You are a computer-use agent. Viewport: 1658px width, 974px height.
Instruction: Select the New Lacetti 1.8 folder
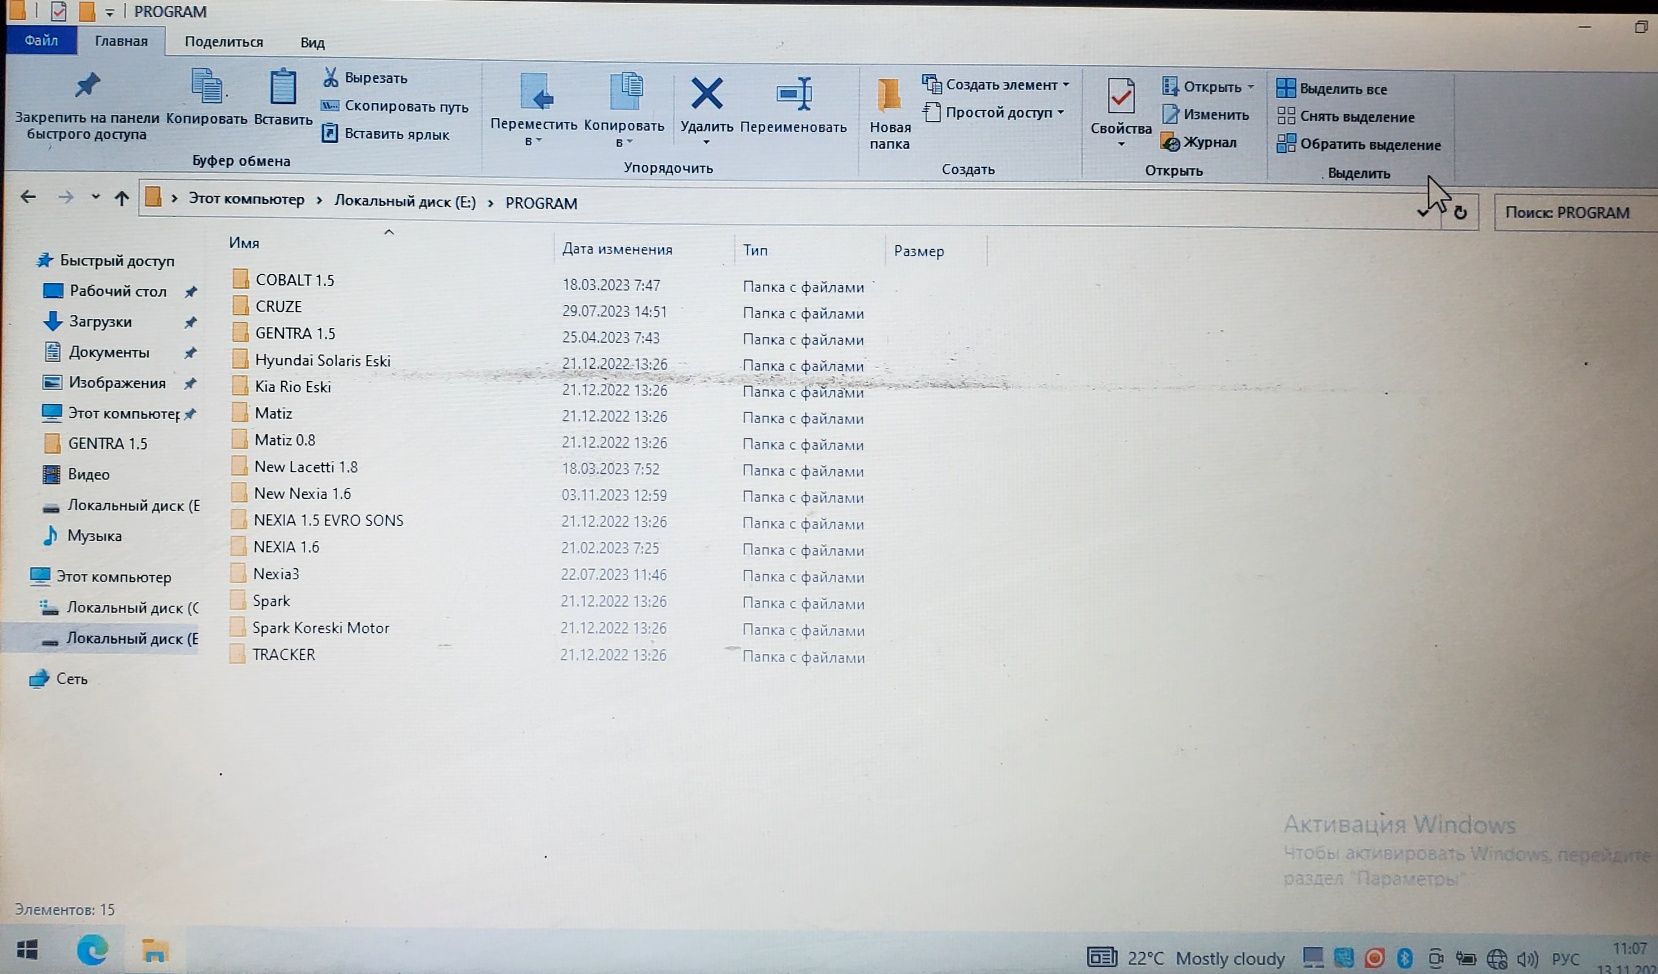[294, 466]
